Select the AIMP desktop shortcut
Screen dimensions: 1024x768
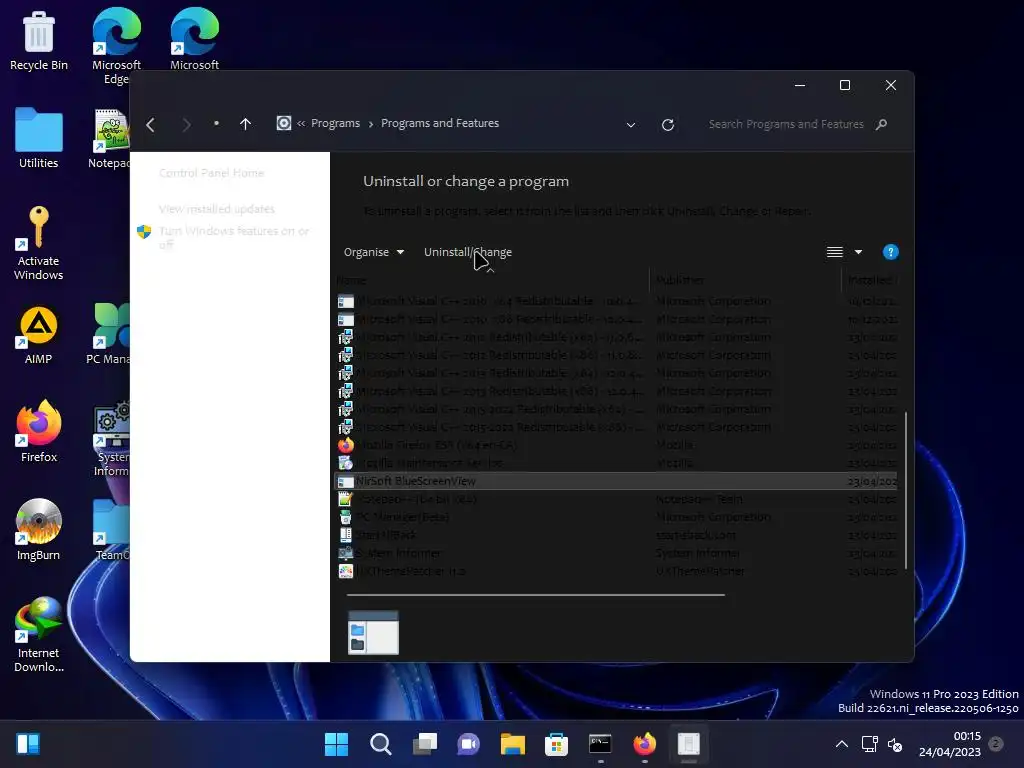click(x=39, y=335)
